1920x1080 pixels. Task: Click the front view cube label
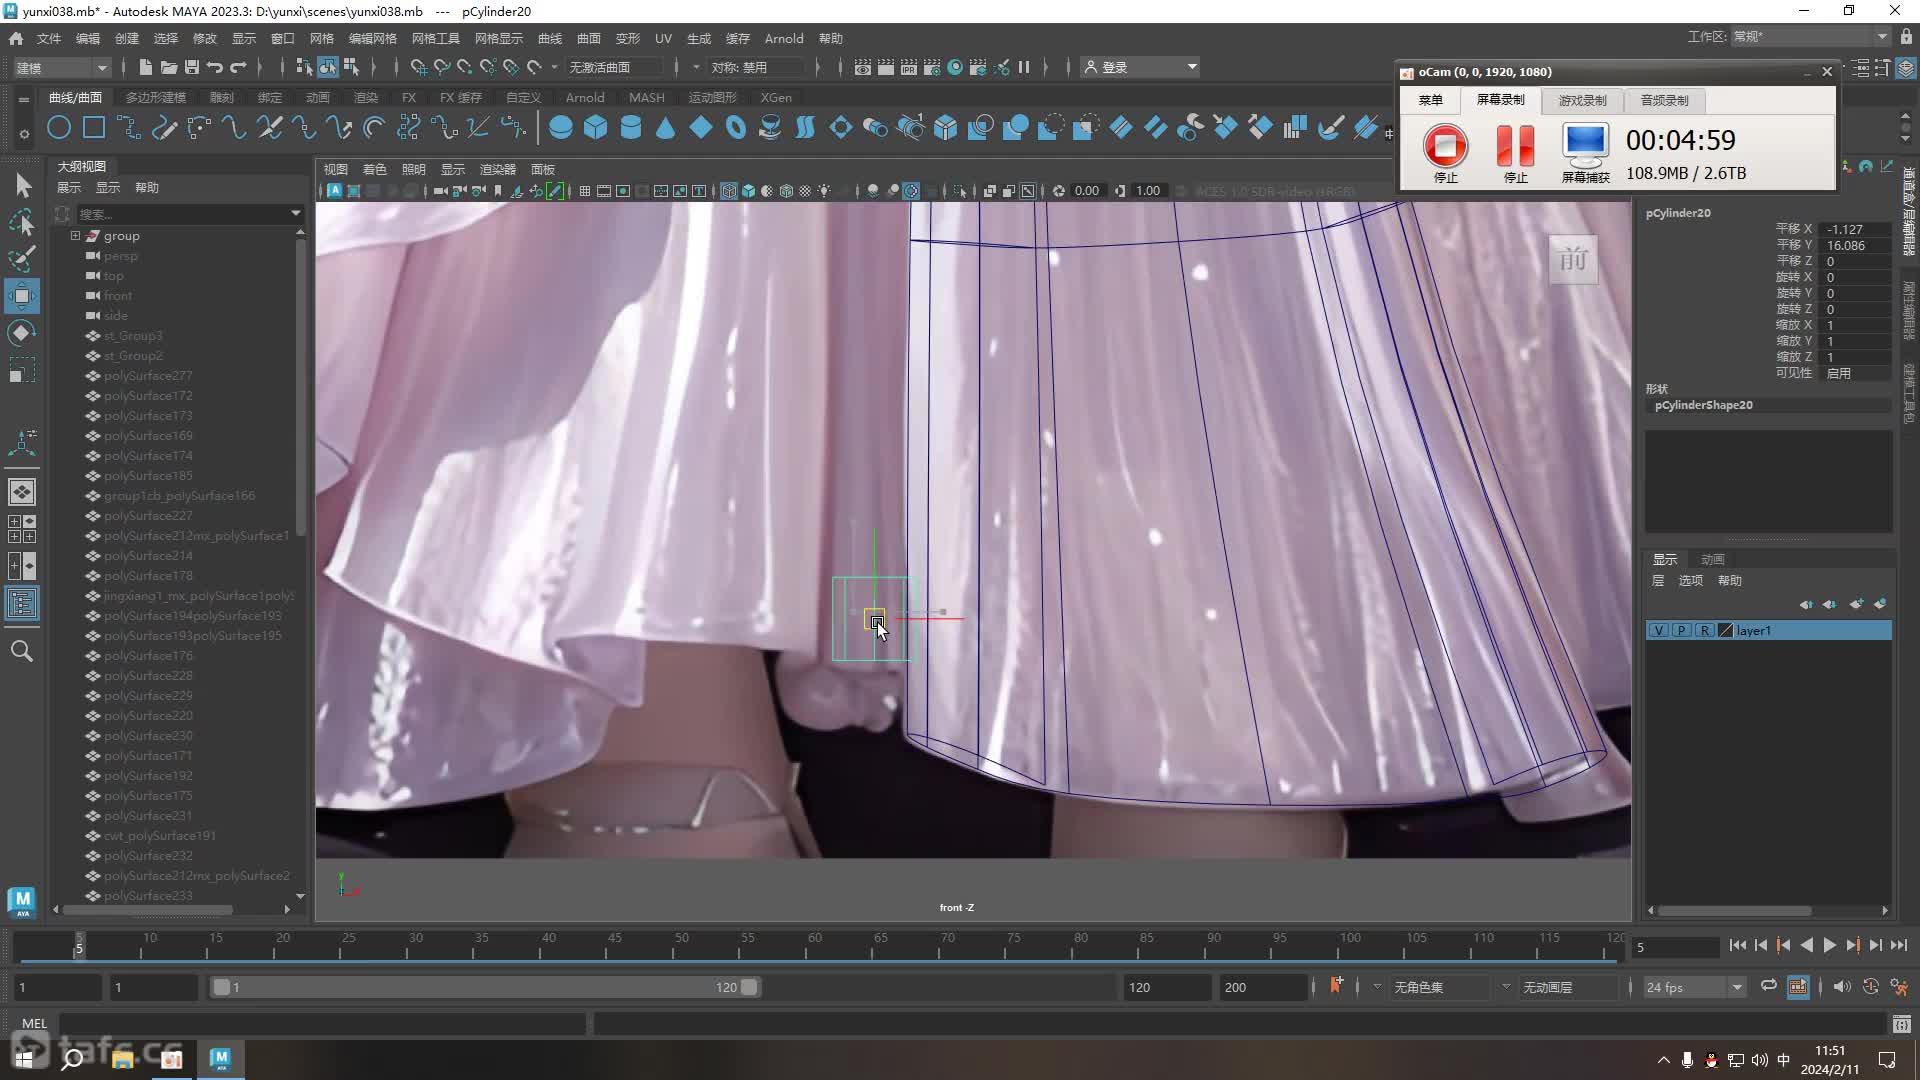pyautogui.click(x=1573, y=260)
